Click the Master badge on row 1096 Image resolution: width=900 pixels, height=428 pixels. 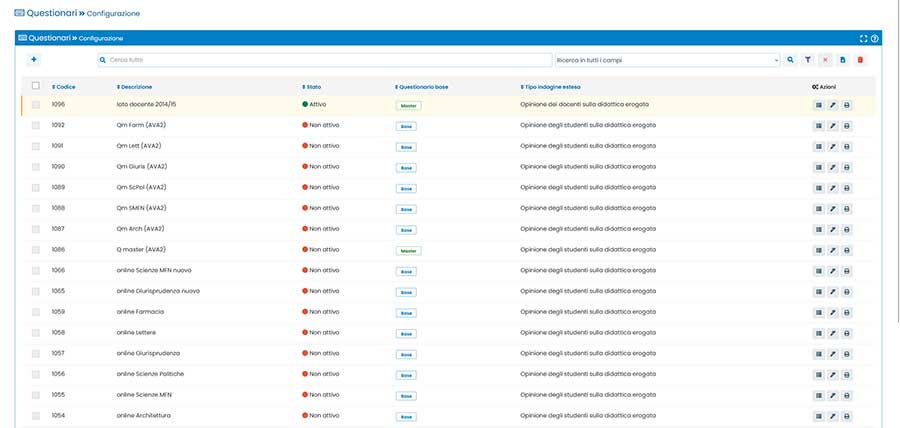point(408,104)
